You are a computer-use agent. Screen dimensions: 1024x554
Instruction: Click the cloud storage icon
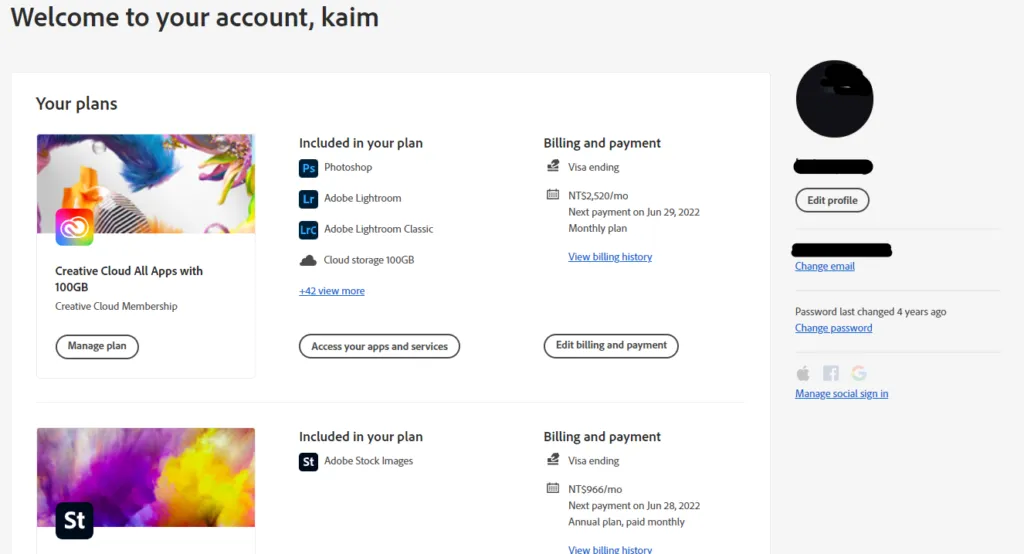click(308, 260)
